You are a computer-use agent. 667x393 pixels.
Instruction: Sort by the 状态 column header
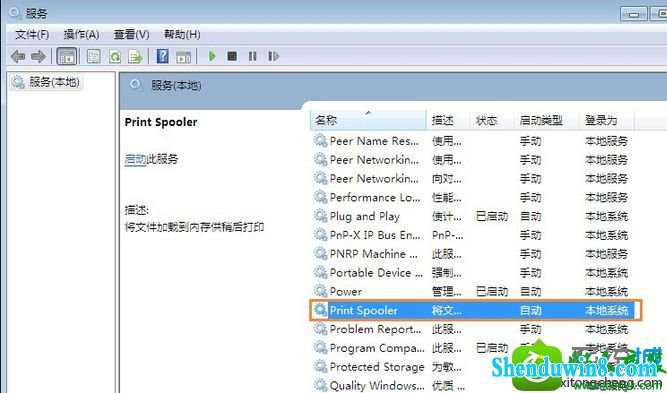coord(492,120)
